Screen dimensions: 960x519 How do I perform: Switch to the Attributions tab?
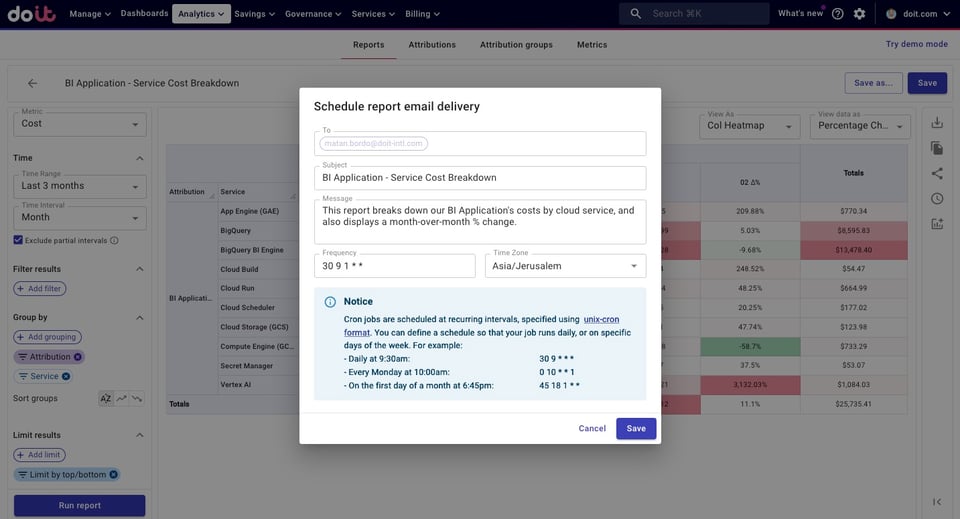coord(432,45)
